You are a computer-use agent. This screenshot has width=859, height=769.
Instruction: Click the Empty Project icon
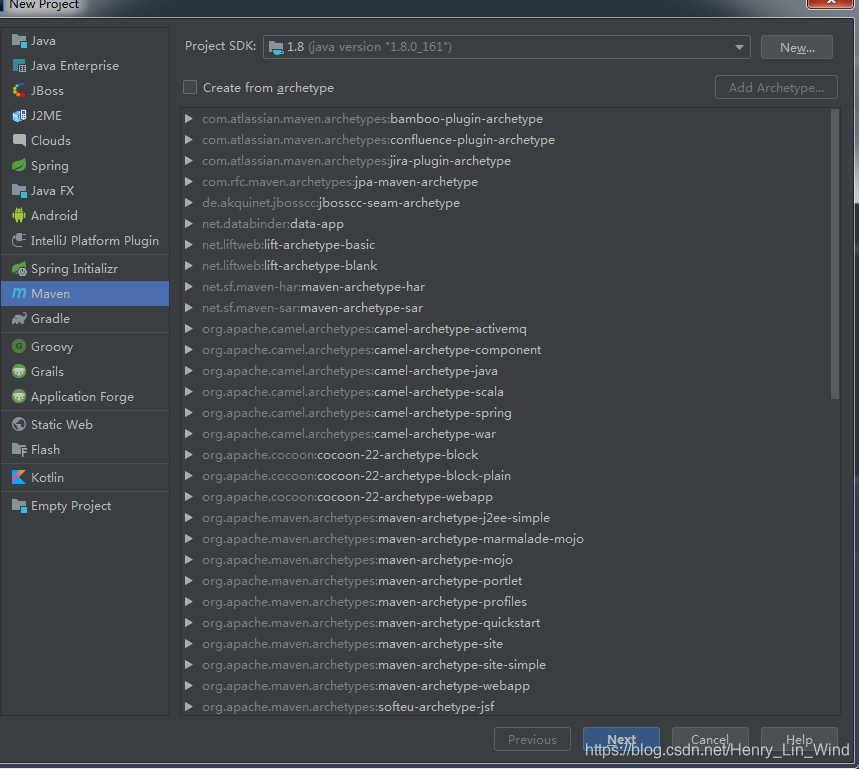[x=19, y=506]
